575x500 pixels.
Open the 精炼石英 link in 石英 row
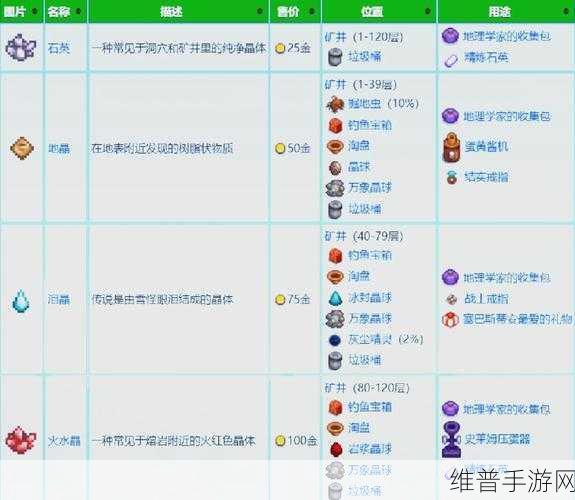click(486, 58)
